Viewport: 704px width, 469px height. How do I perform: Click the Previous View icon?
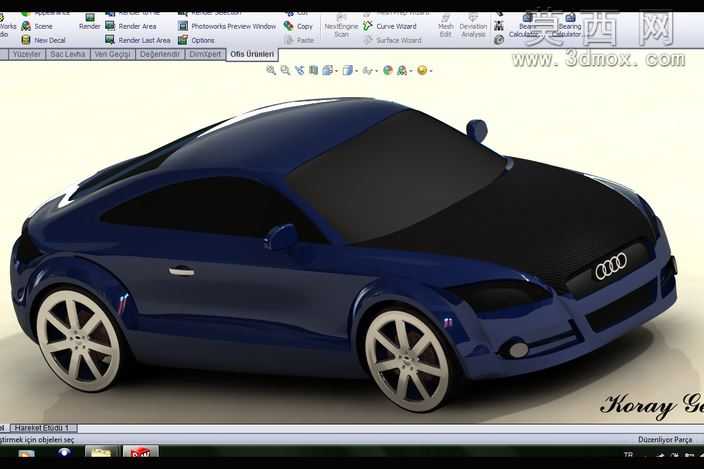299,70
